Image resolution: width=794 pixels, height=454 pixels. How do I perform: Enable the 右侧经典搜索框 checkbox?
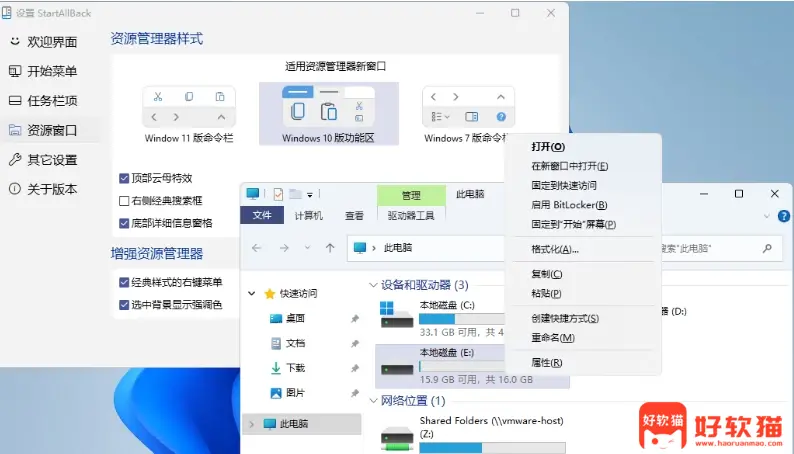point(124,201)
